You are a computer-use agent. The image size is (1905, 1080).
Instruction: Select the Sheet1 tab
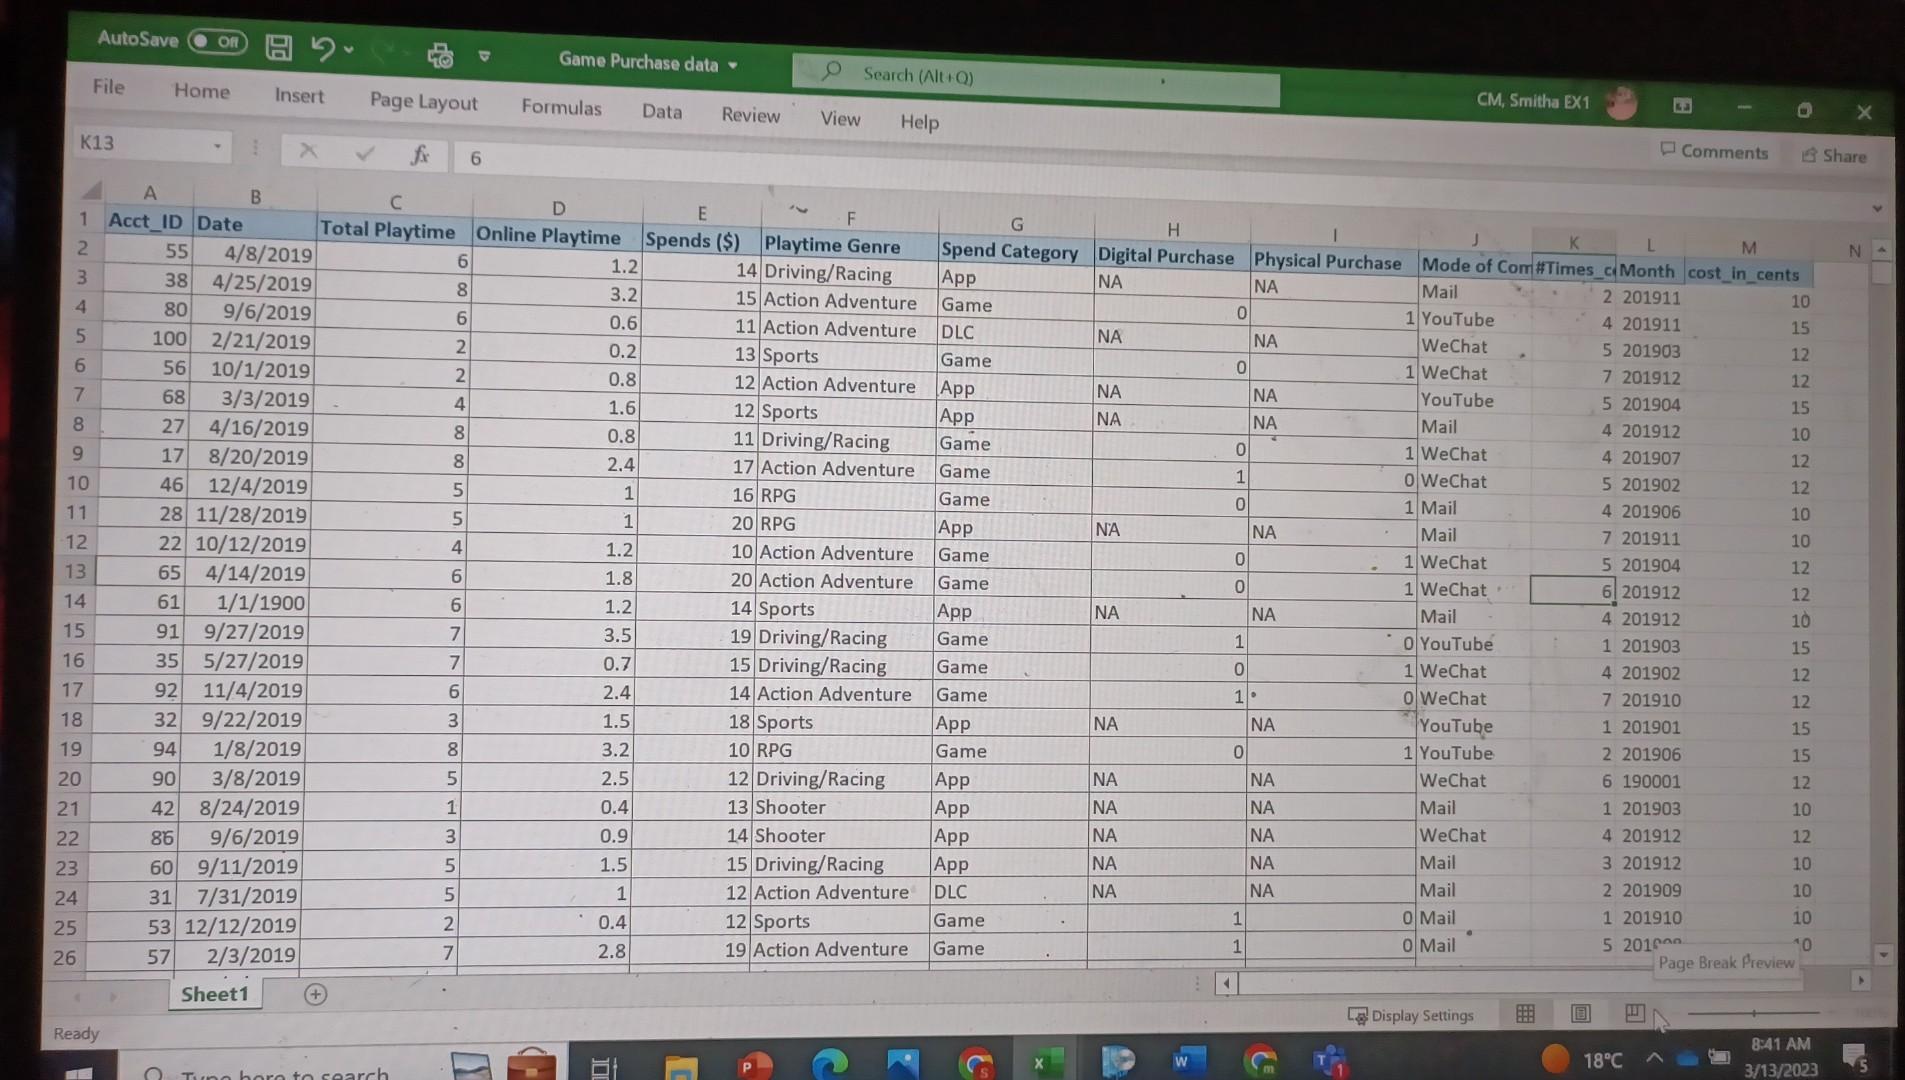point(216,993)
